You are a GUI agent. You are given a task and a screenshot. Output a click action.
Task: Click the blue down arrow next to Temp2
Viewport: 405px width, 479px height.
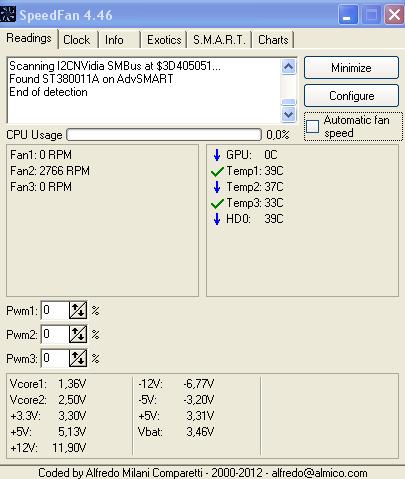(x=217, y=187)
